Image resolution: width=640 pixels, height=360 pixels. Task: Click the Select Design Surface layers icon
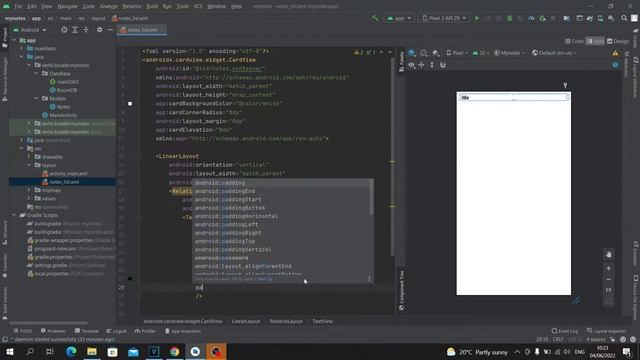(412, 53)
